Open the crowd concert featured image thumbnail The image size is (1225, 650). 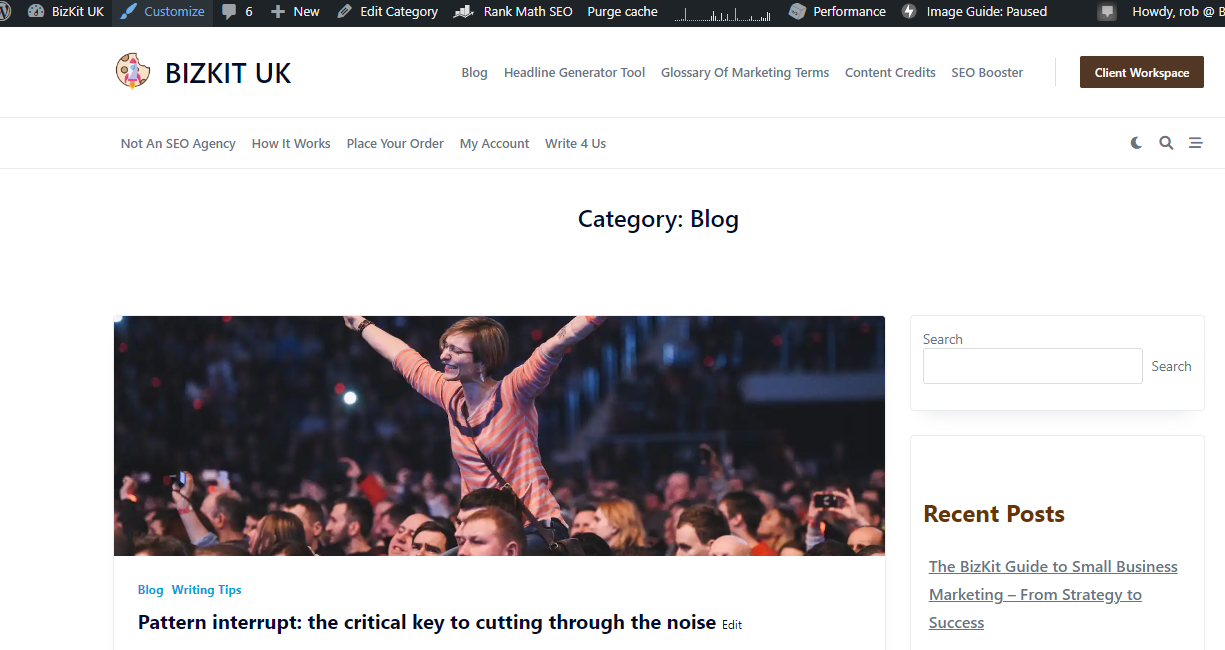499,436
